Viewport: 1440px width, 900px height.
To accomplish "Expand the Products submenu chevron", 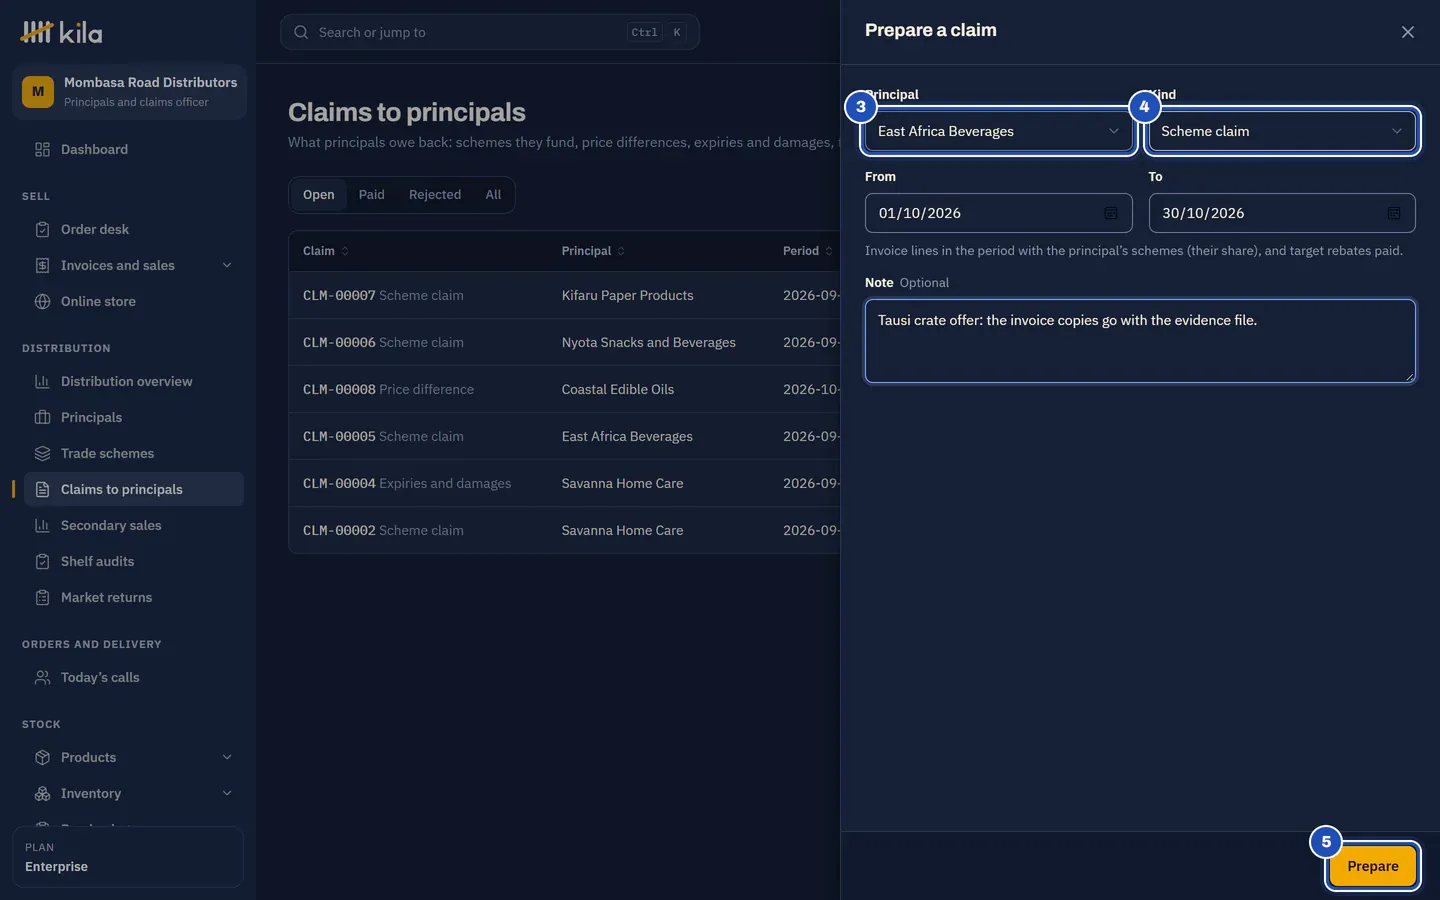I will click(227, 757).
